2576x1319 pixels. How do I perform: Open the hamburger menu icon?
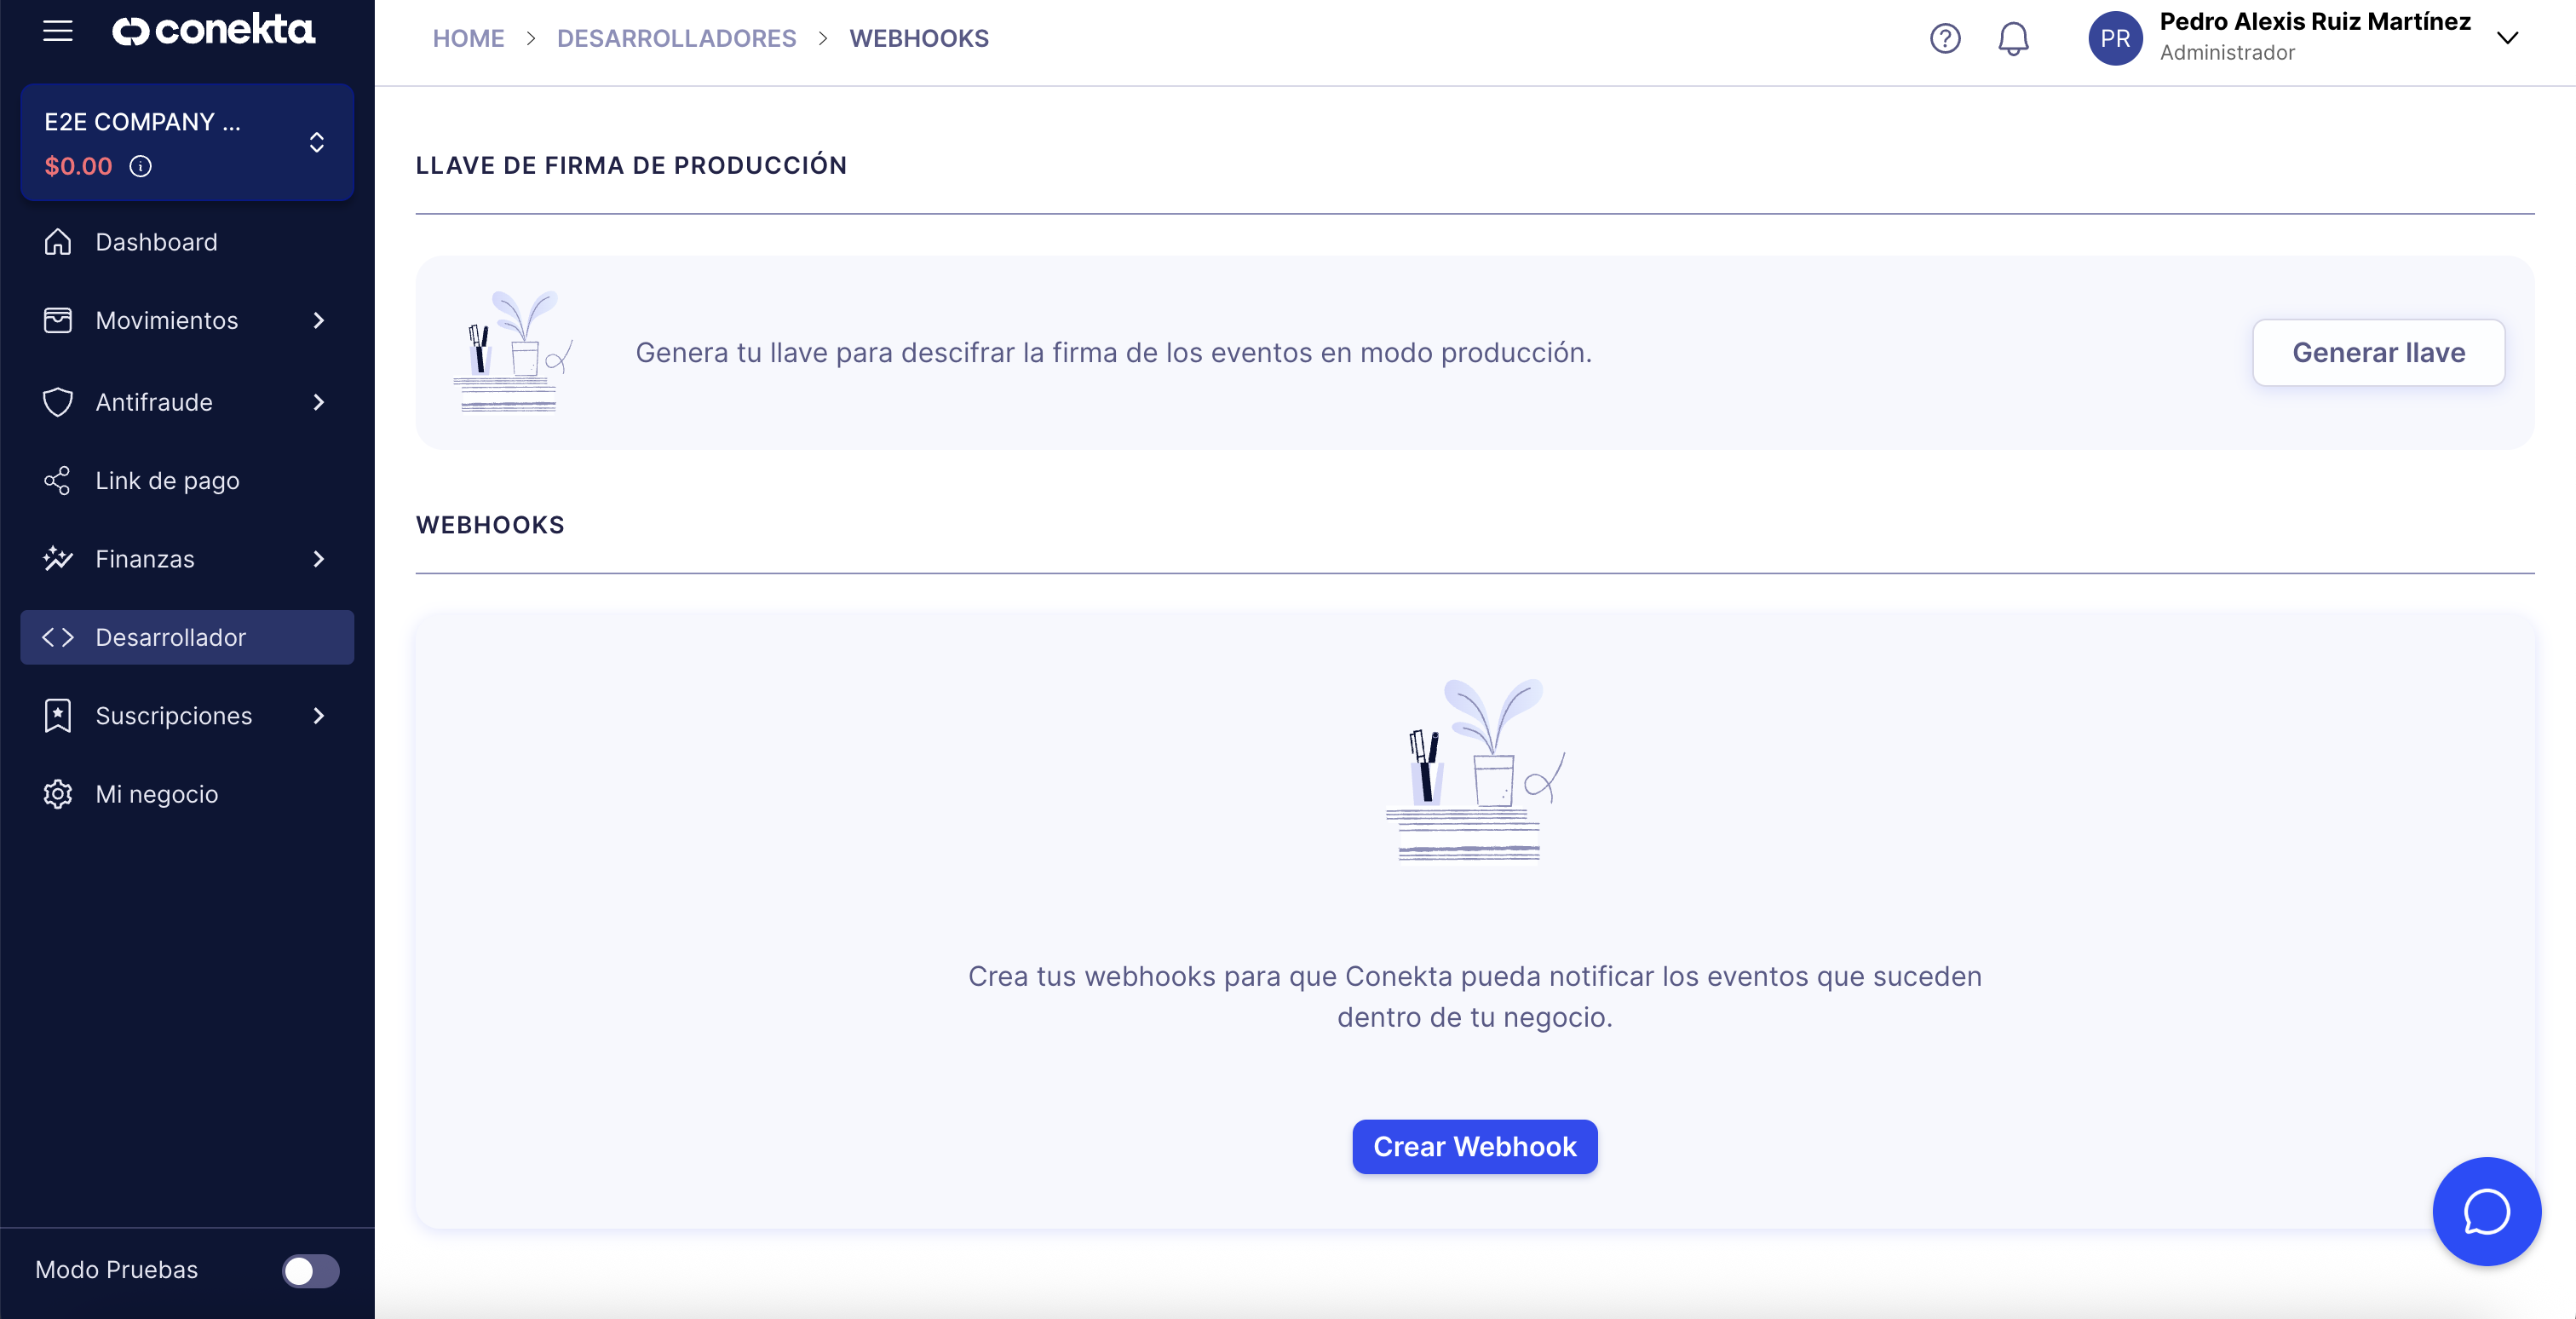[58, 31]
